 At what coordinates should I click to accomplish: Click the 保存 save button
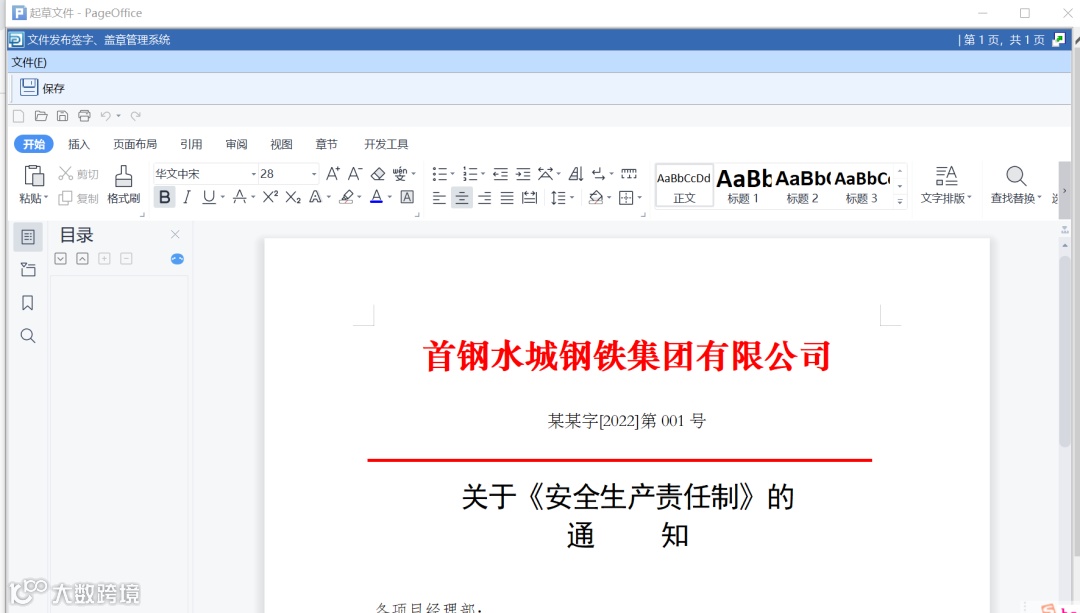click(x=42, y=88)
